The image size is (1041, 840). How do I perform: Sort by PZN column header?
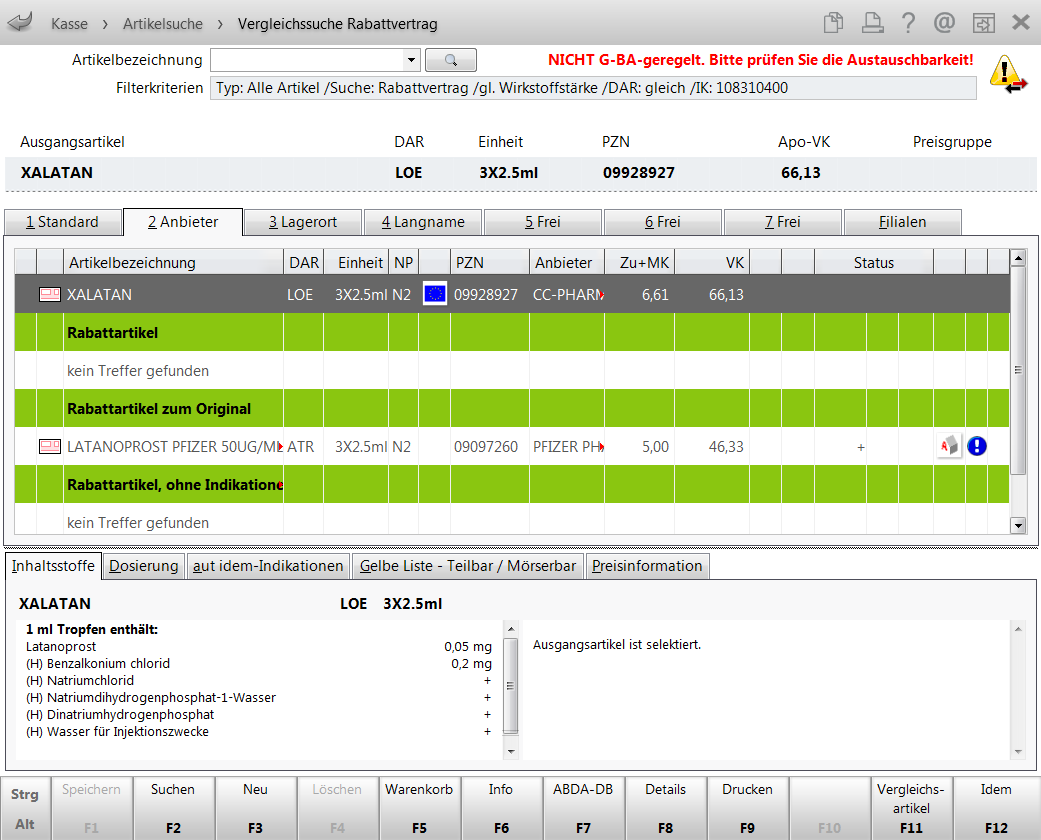pos(490,262)
